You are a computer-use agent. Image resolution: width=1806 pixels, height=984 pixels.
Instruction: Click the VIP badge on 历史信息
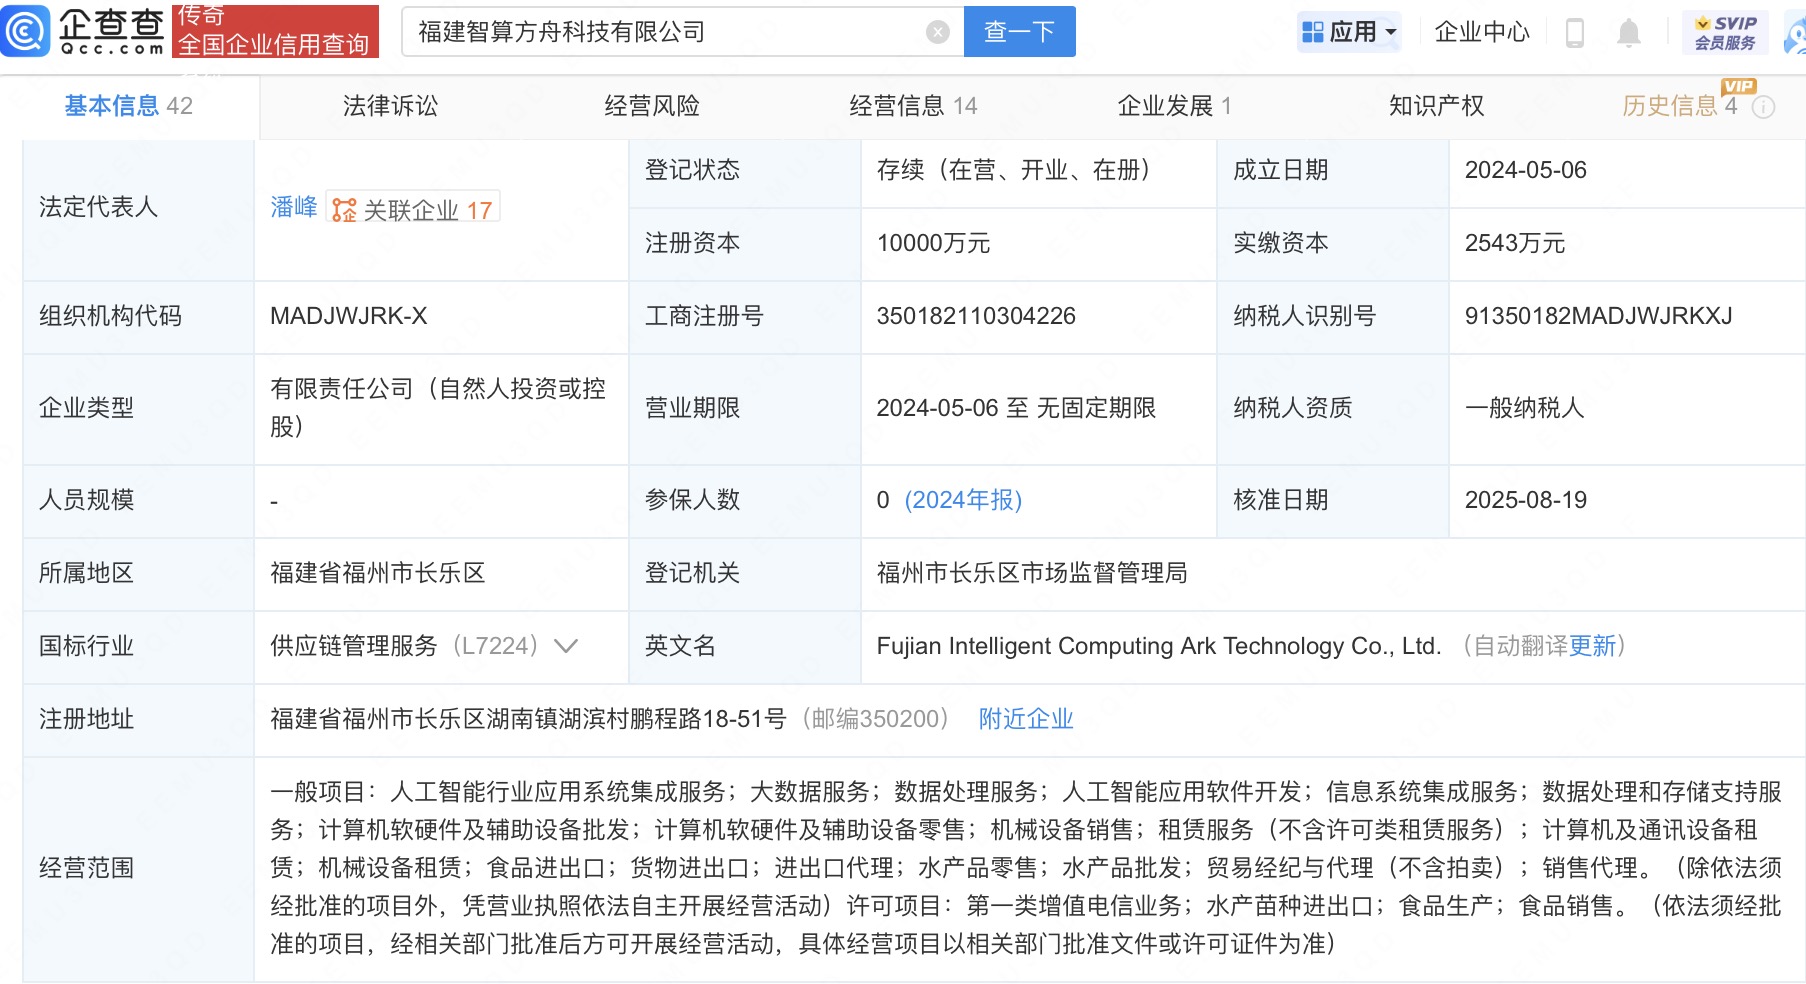(x=1739, y=86)
